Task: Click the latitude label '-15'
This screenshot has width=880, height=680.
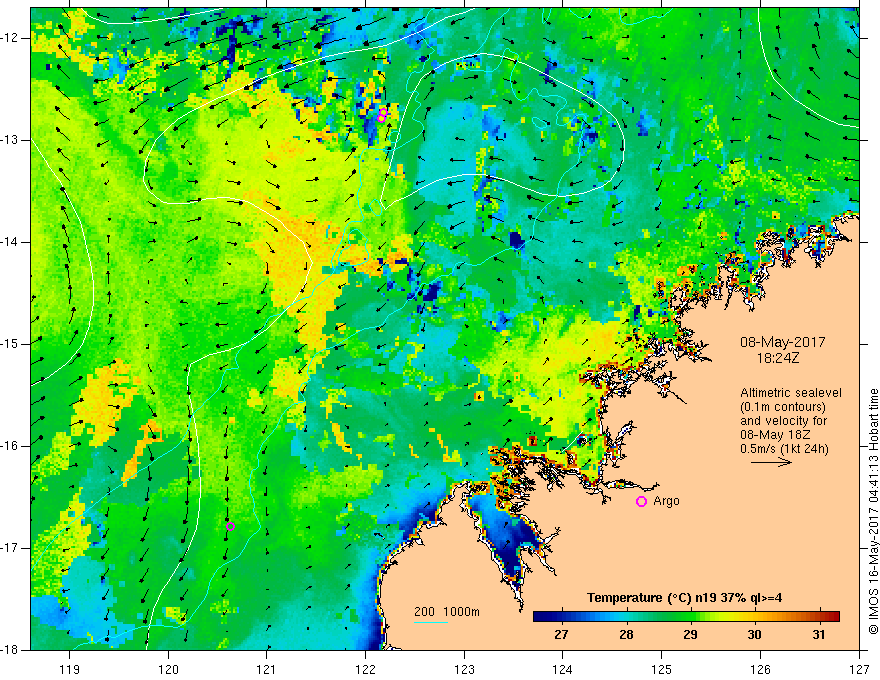Action: tap(10, 344)
